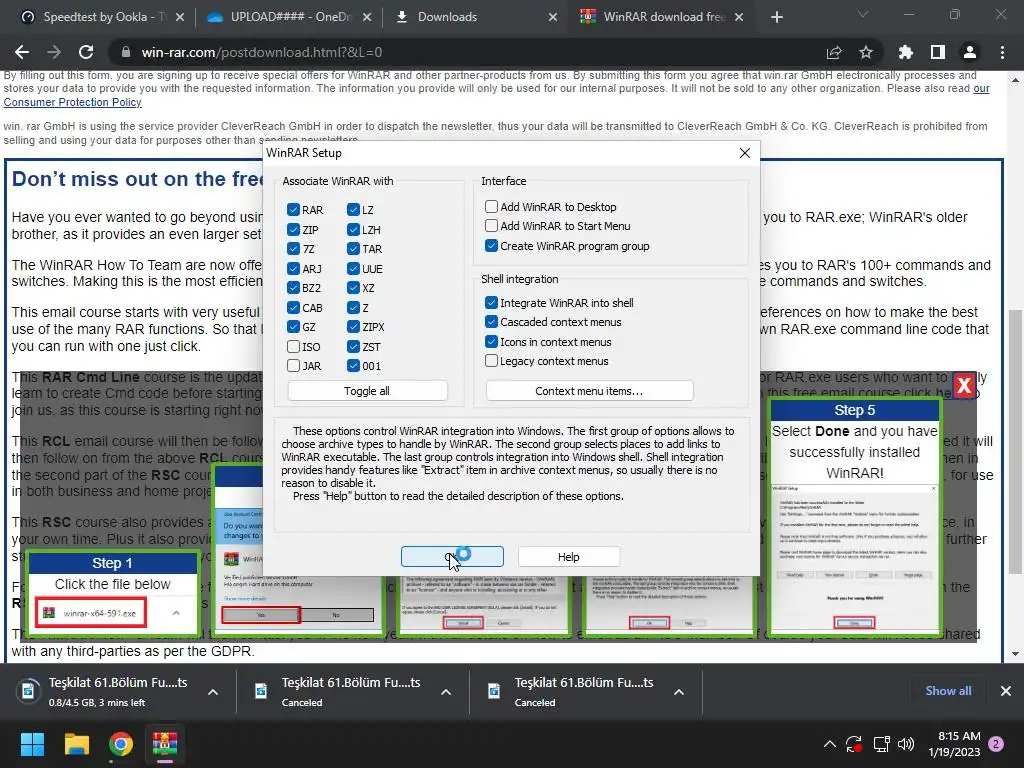The image size is (1024, 768).
Task: Enable Add WinRAR to Desktop
Action: click(x=491, y=206)
